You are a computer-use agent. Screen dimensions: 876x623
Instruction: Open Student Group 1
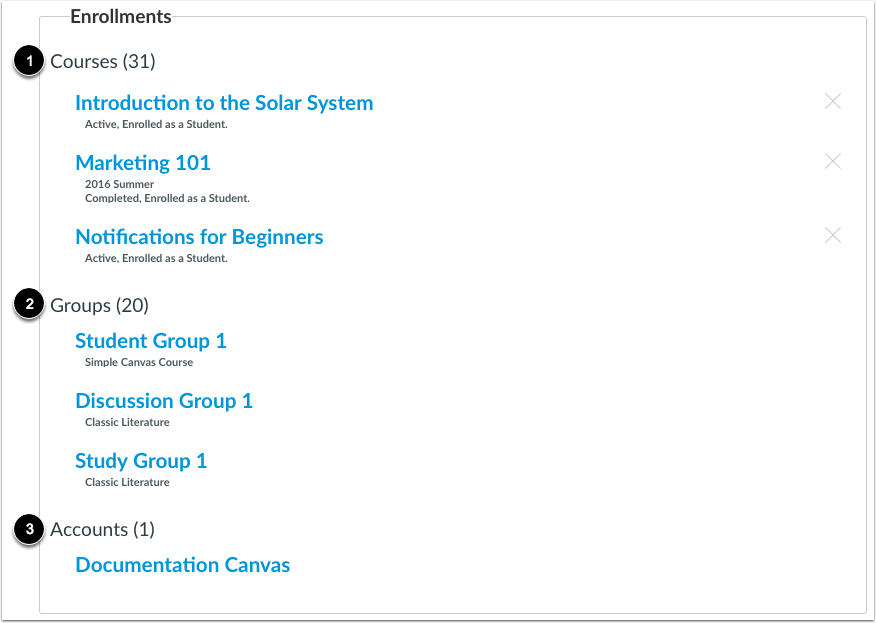pyautogui.click(x=150, y=341)
